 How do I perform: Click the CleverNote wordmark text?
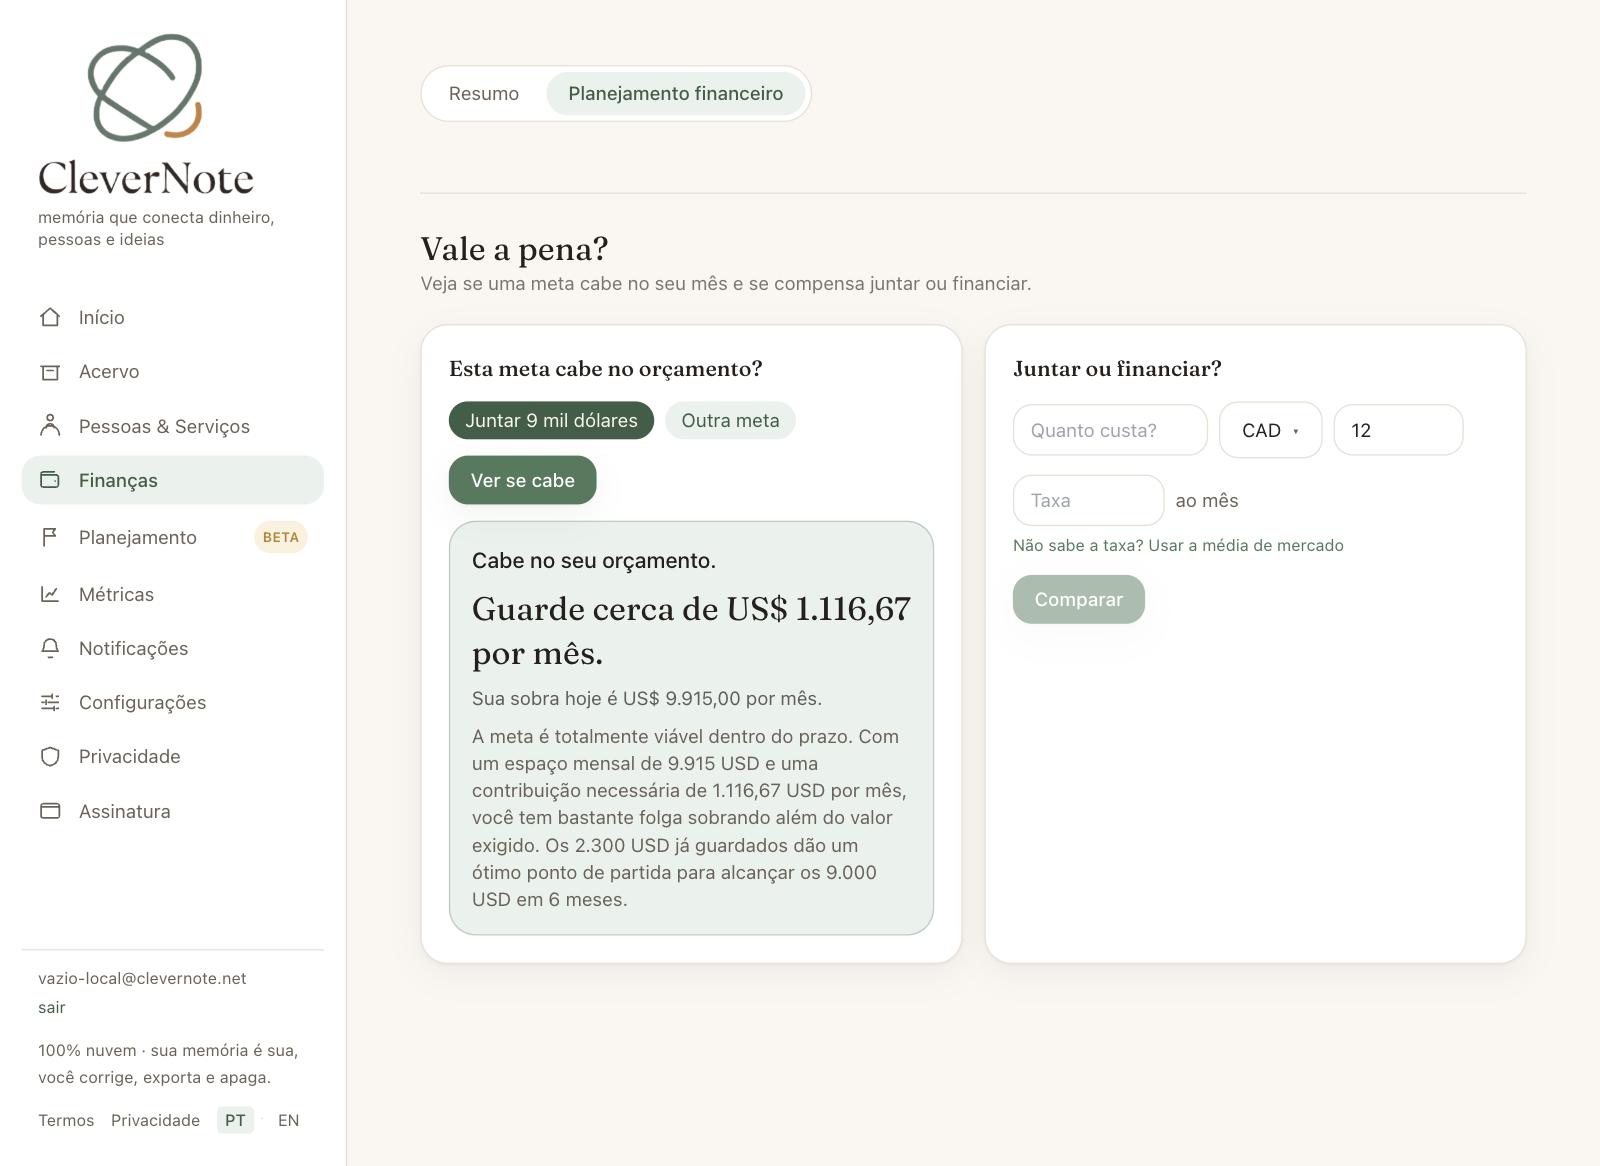[146, 178]
